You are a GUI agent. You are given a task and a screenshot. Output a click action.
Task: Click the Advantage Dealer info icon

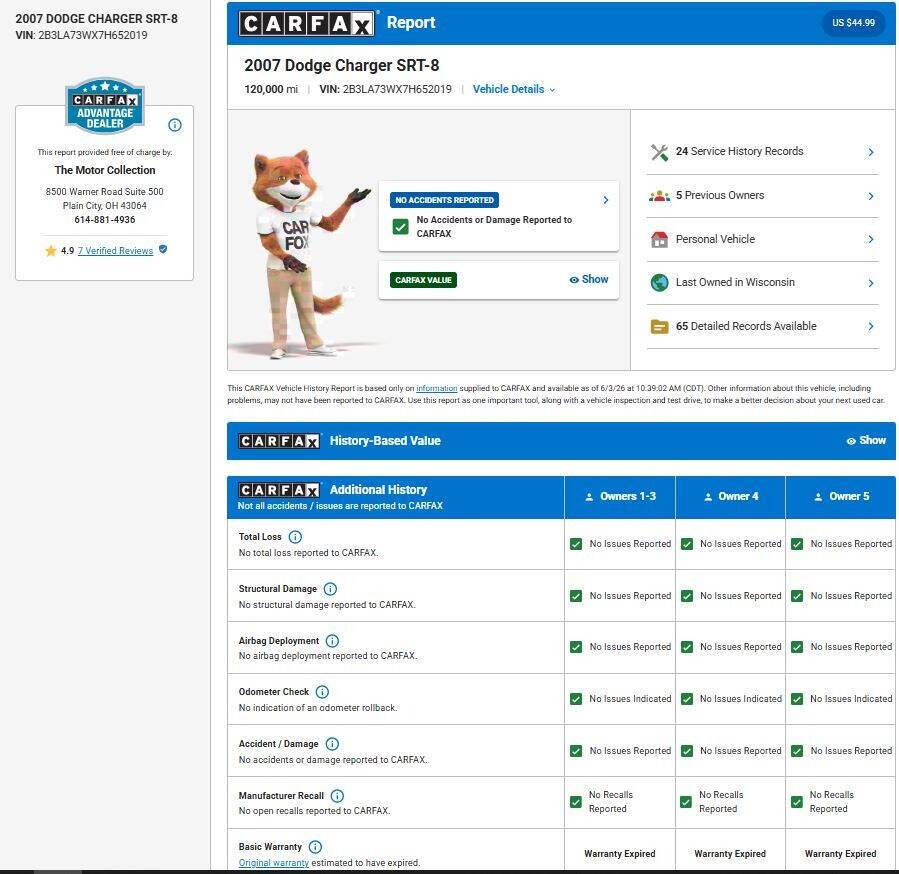175,125
